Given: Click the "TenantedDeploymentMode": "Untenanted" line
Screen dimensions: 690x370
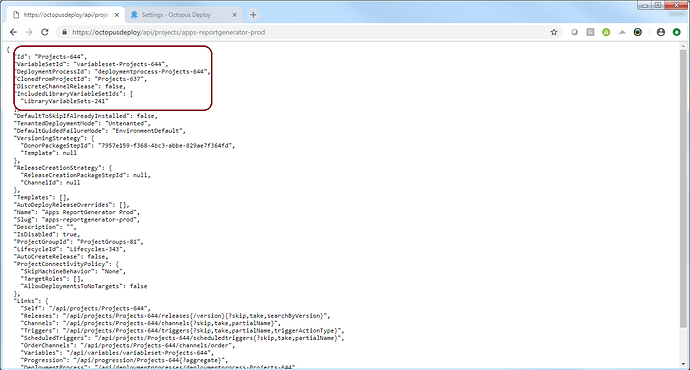Looking at the screenshot, I should pos(83,123).
